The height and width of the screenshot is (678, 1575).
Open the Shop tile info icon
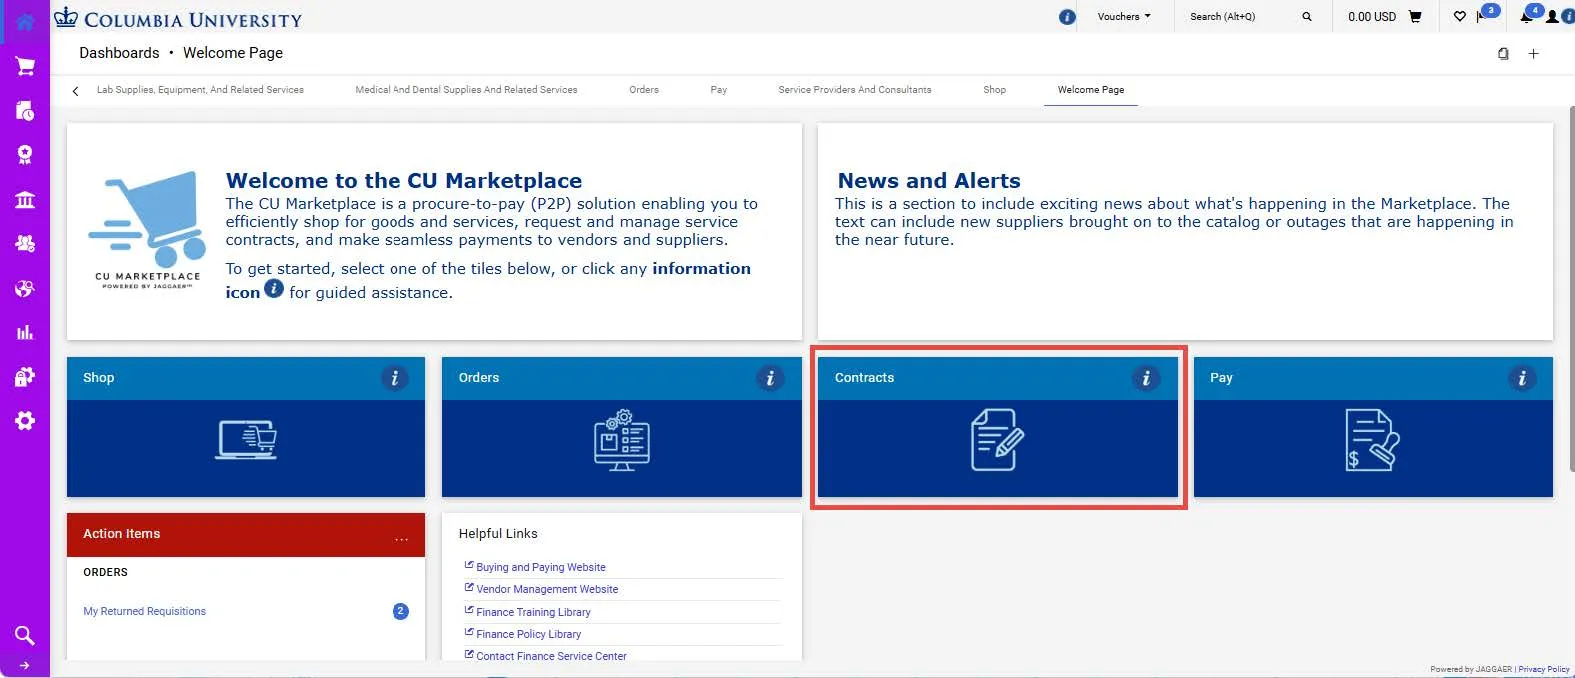pyautogui.click(x=395, y=378)
